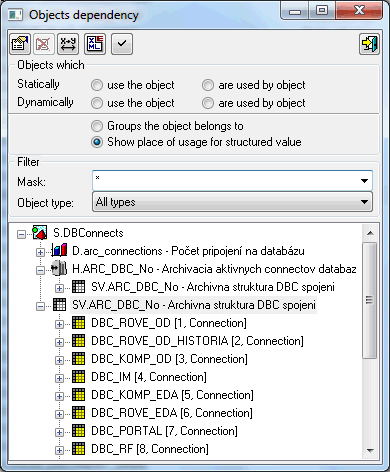Expand the DBC_ROVE_EDA node

pyautogui.click(x=59, y=414)
